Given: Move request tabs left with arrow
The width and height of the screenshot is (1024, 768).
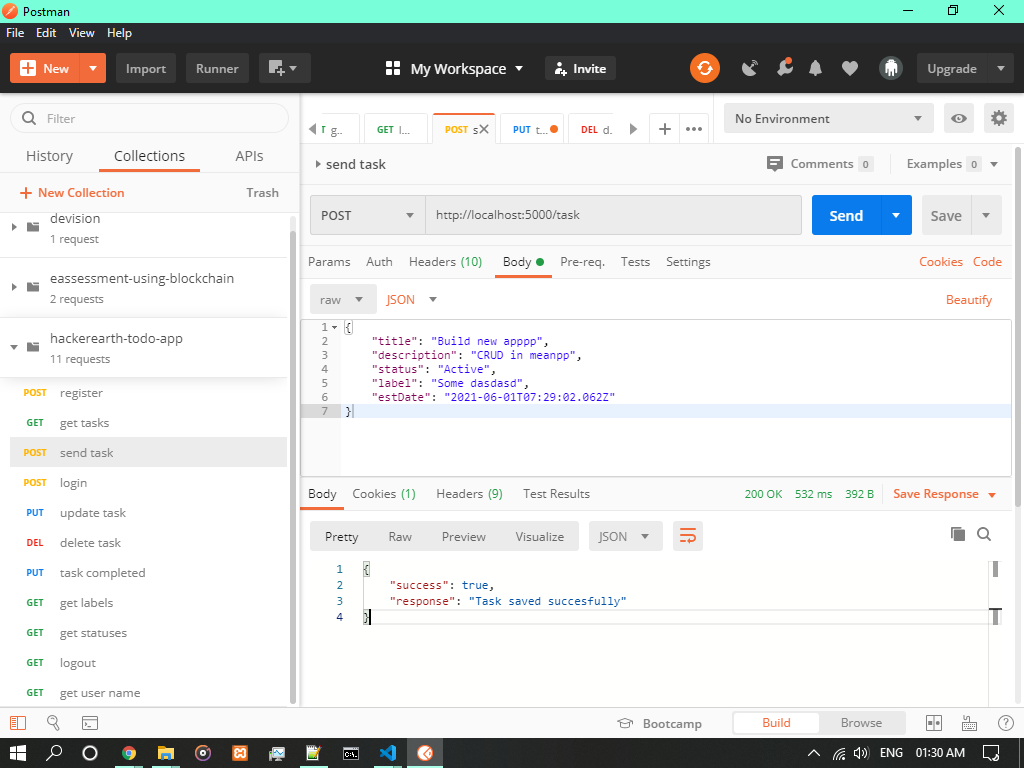Looking at the screenshot, I should pos(313,129).
